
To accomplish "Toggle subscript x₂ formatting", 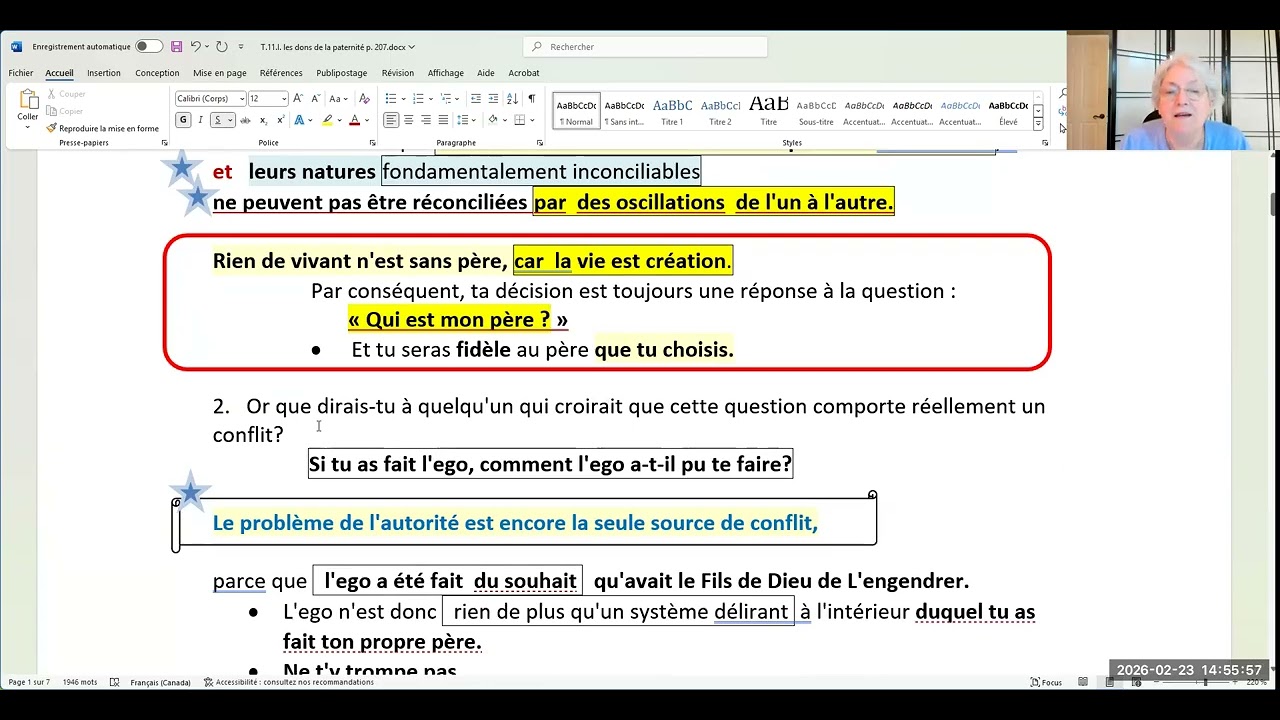I will pos(262,120).
